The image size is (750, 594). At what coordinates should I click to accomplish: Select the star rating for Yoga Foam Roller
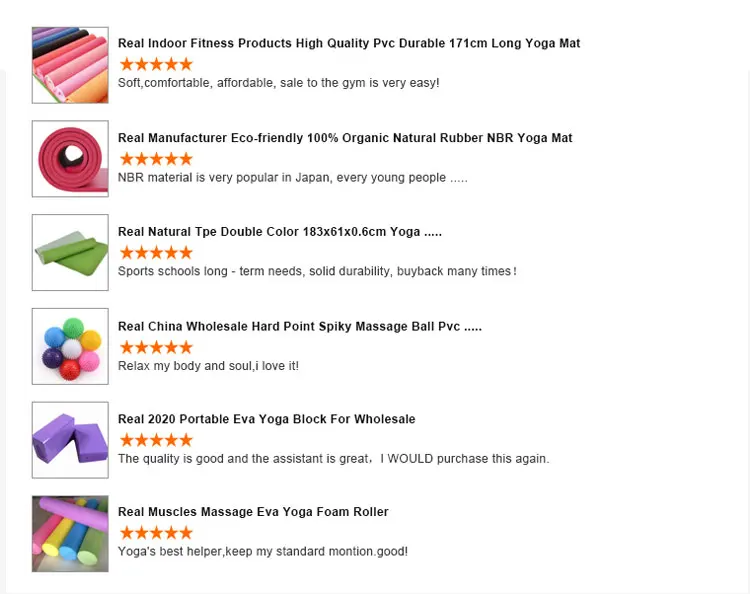(x=155, y=533)
